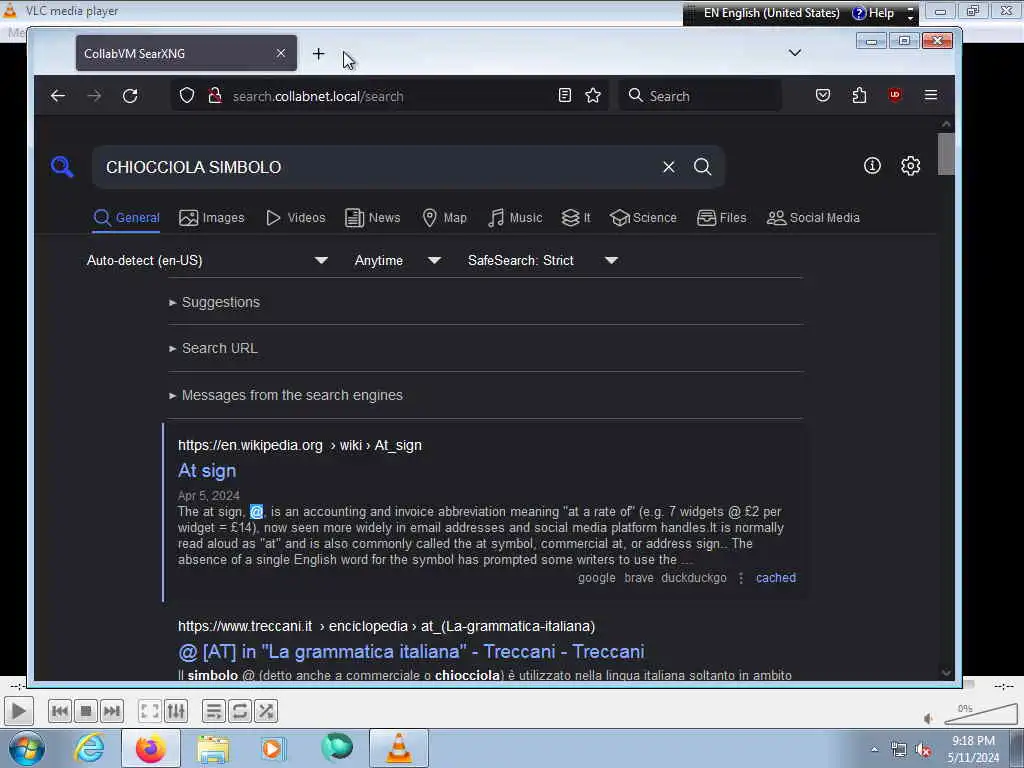The image size is (1024, 768).
Task: Toggle VLC fullscreen button
Action: [150, 711]
